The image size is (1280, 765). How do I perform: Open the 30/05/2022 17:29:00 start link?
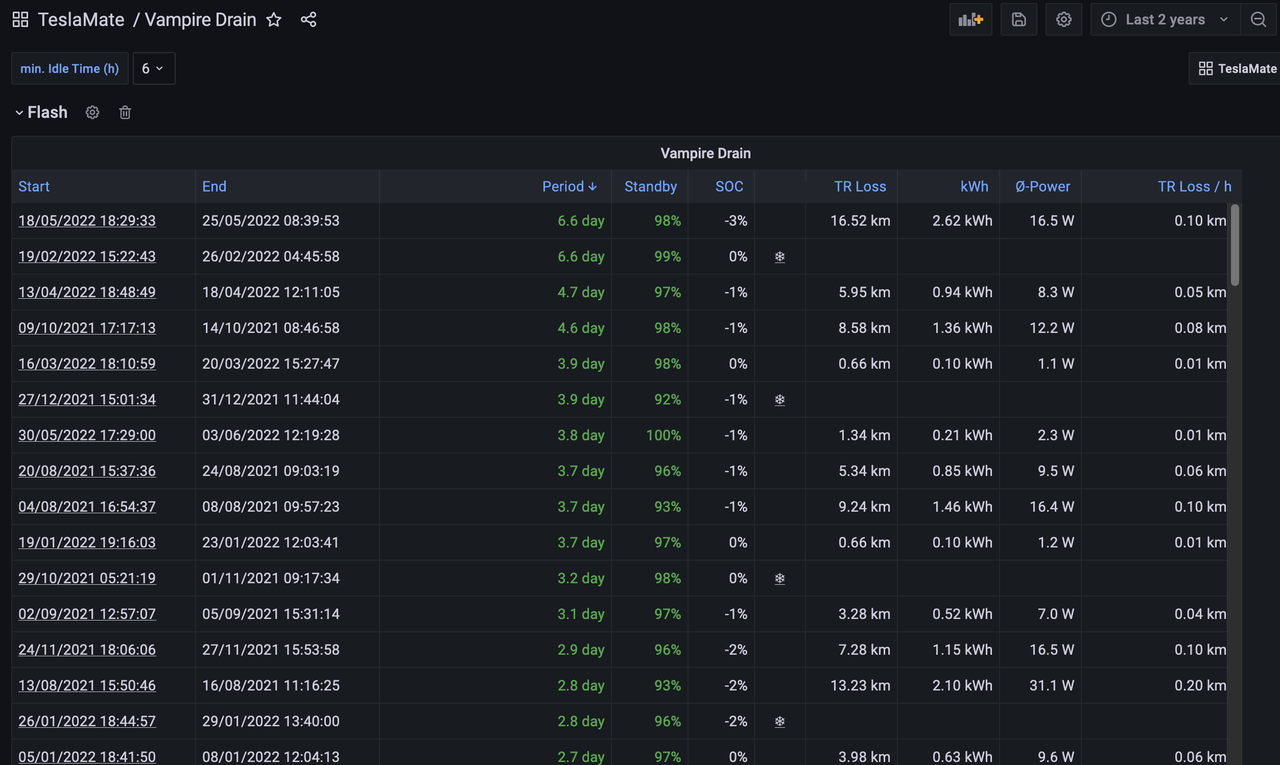pos(87,436)
